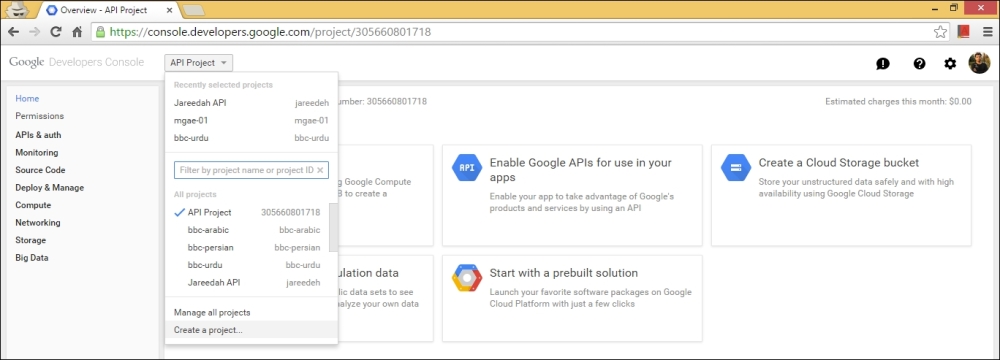Open the API Project dropdown
1000x360 pixels.
(x=198, y=63)
